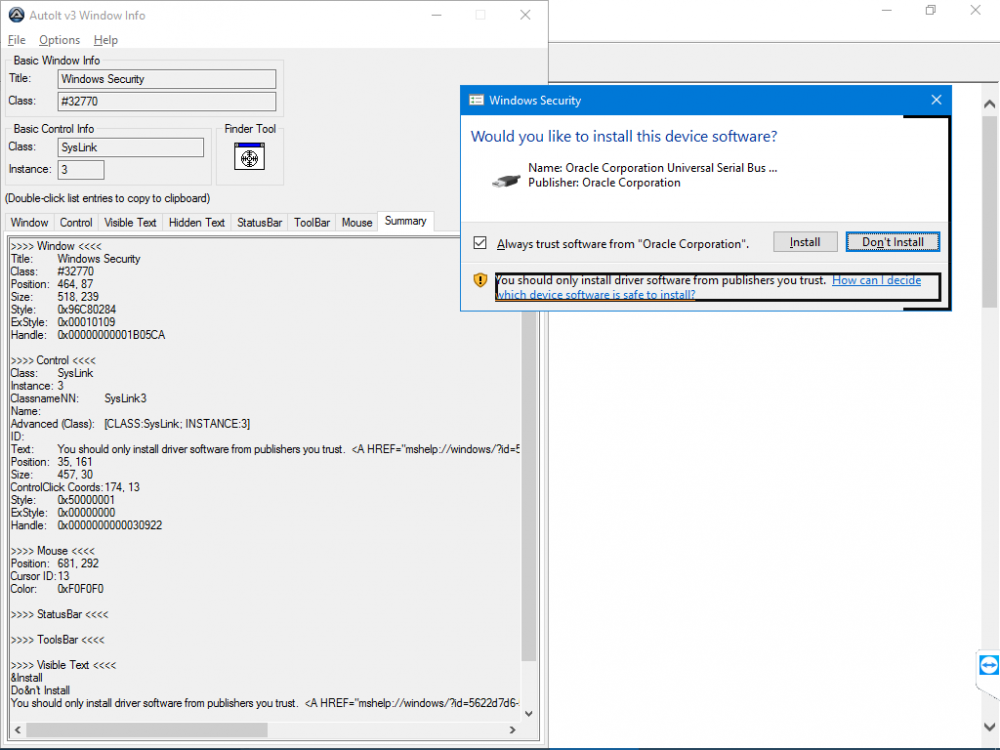Uncheck Always trust software from Oracle Corporation

[480, 243]
